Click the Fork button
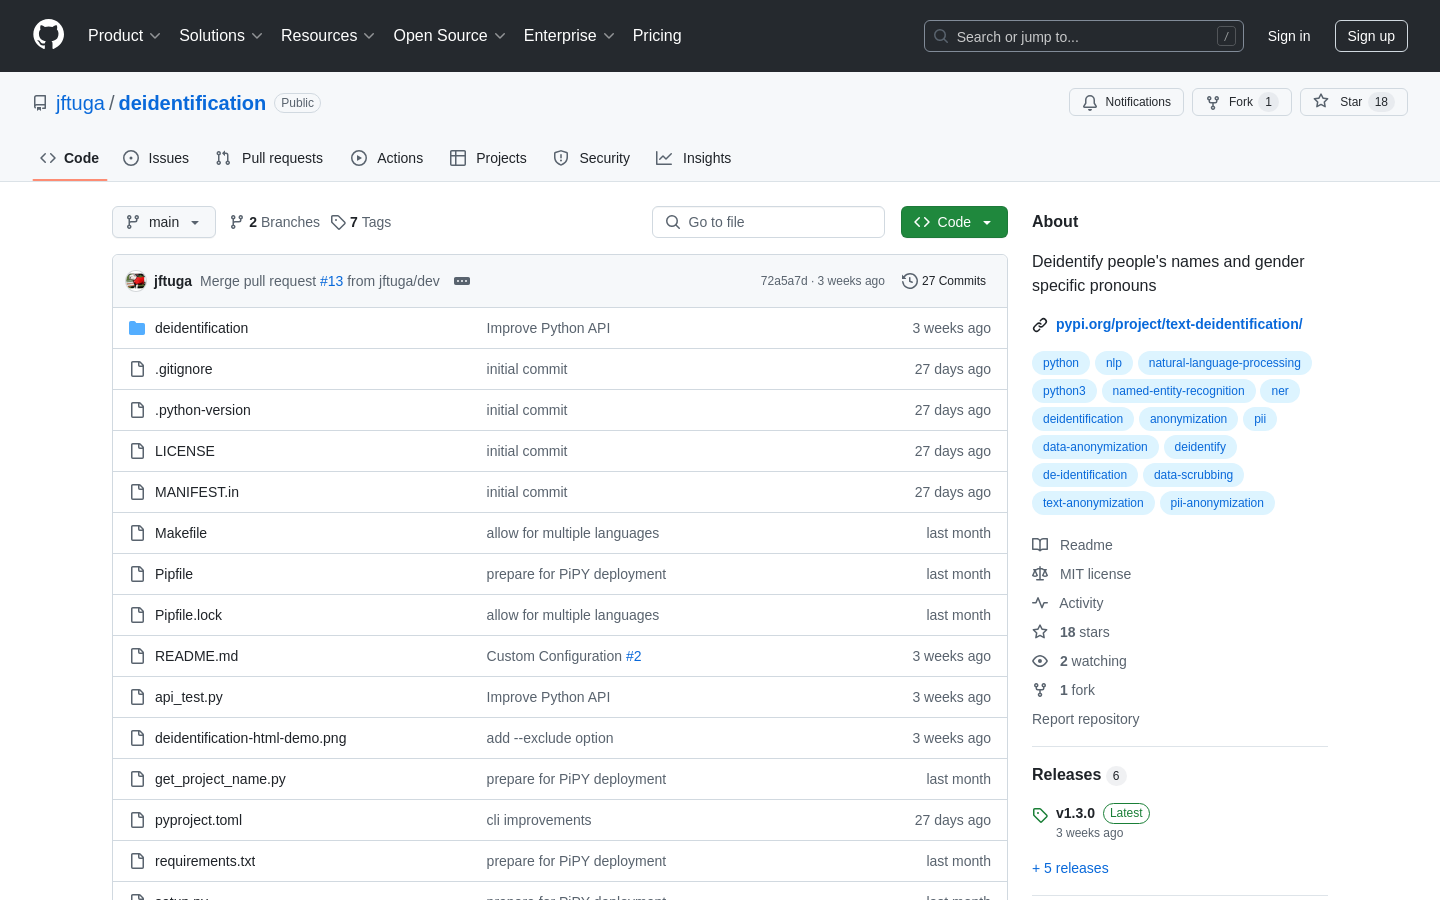 point(1242,102)
